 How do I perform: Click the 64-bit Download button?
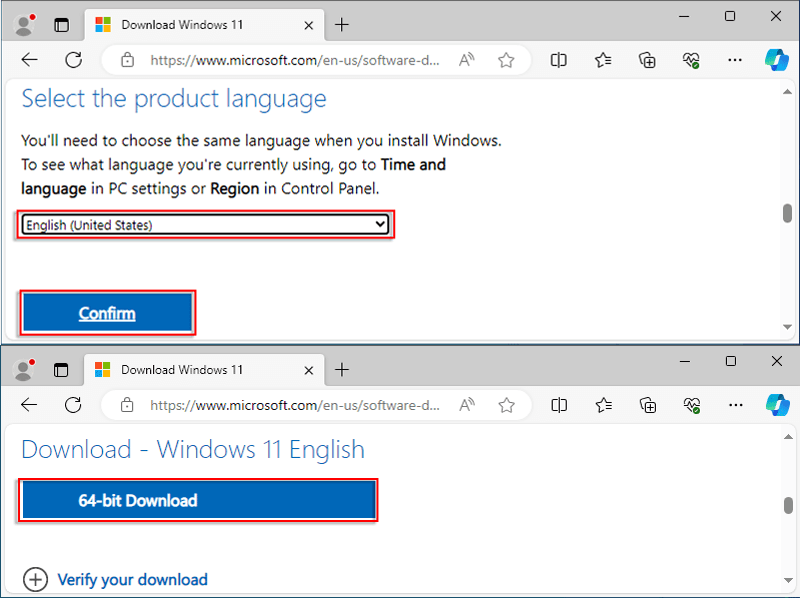(198, 500)
